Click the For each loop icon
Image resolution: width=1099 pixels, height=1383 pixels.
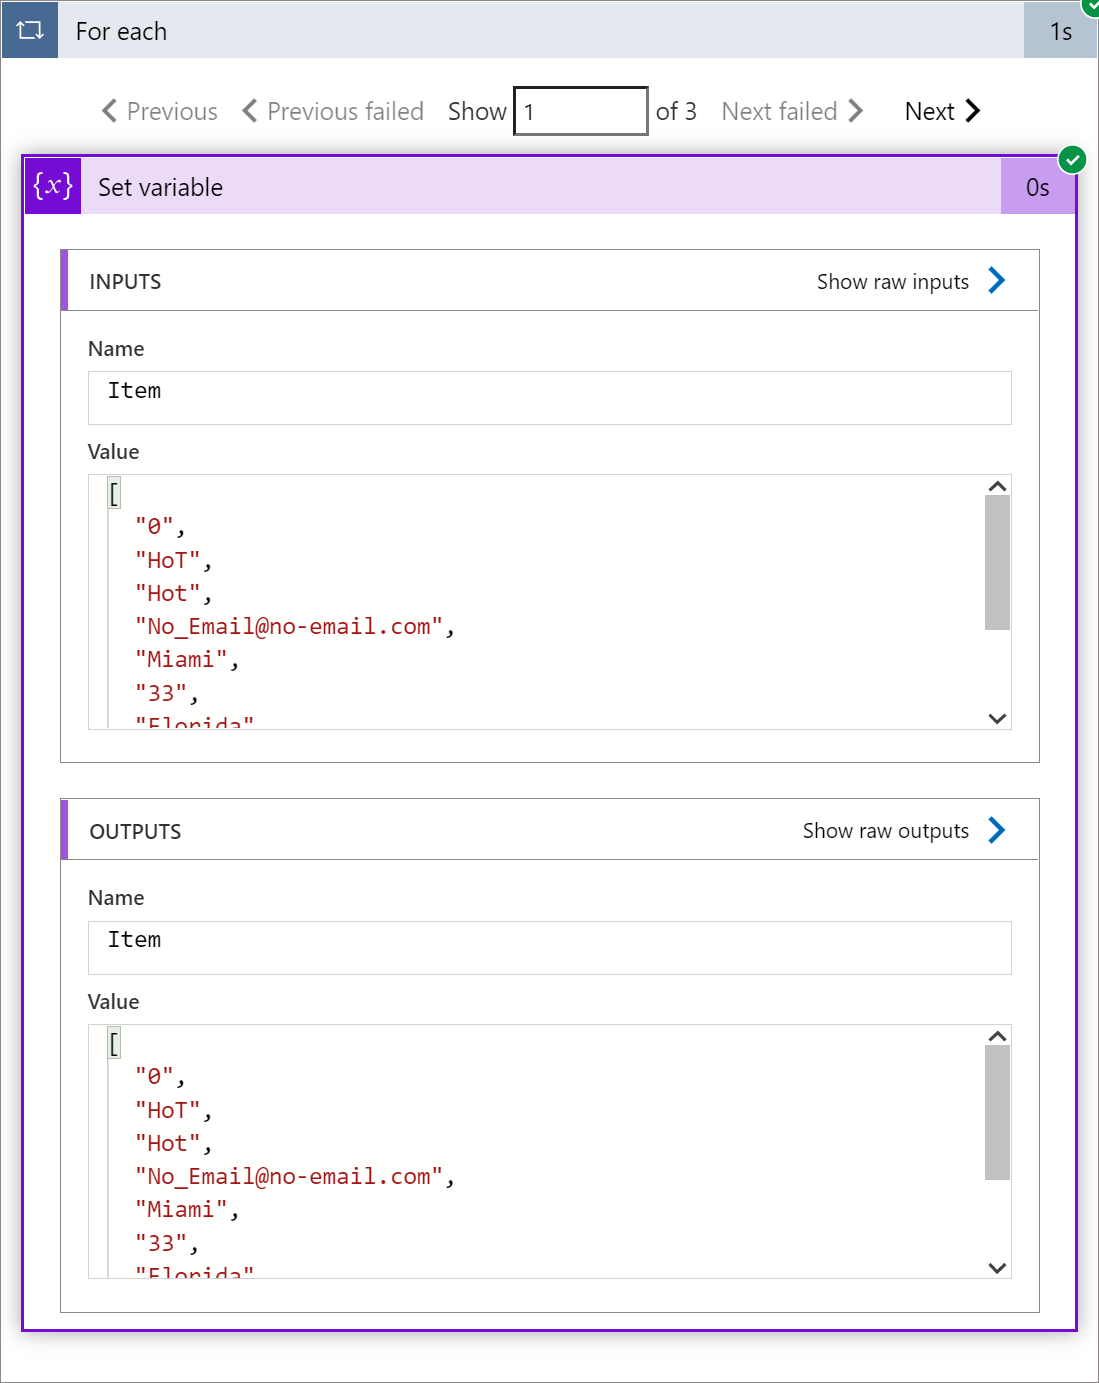(x=30, y=30)
